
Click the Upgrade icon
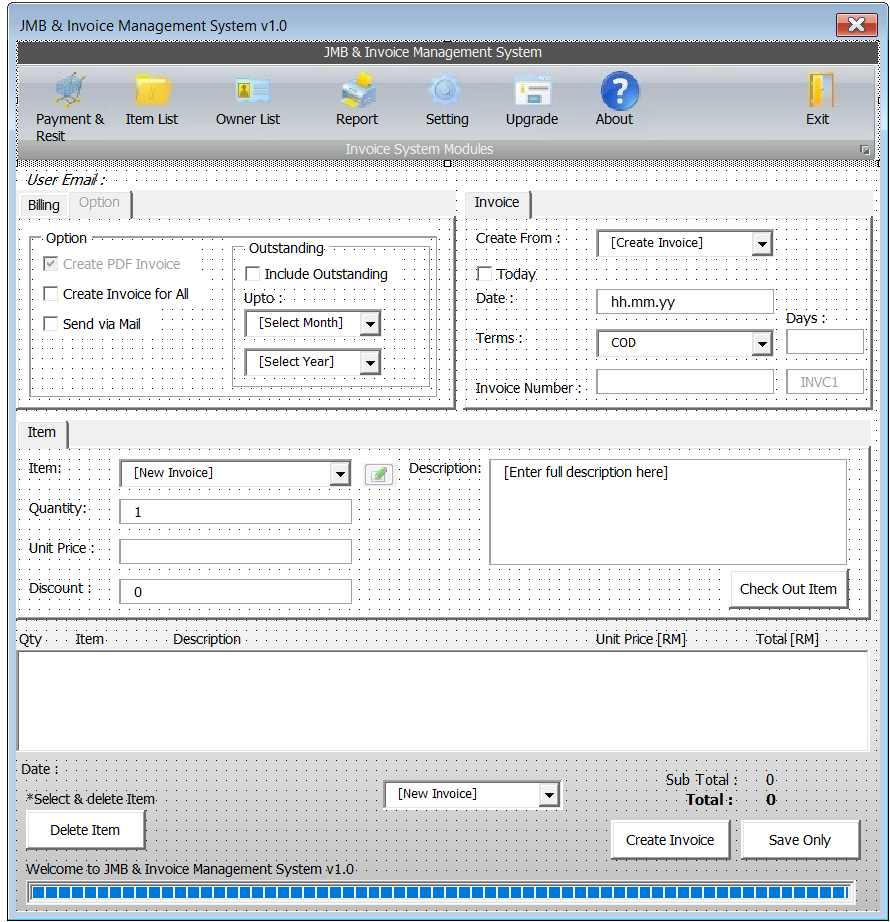[x=533, y=92]
